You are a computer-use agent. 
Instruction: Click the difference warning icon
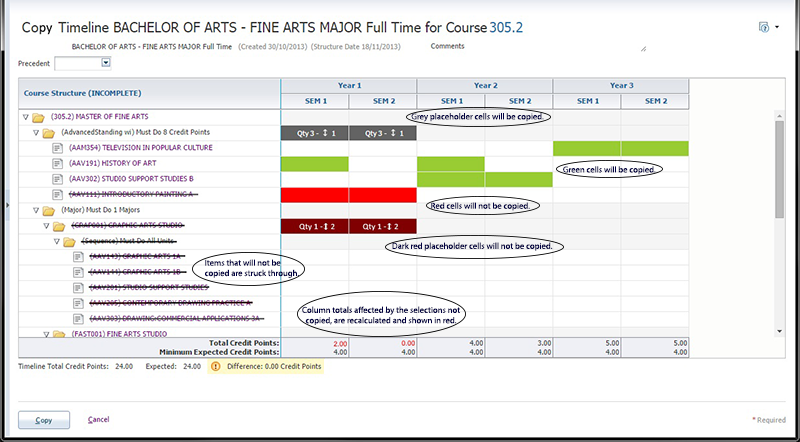point(214,367)
